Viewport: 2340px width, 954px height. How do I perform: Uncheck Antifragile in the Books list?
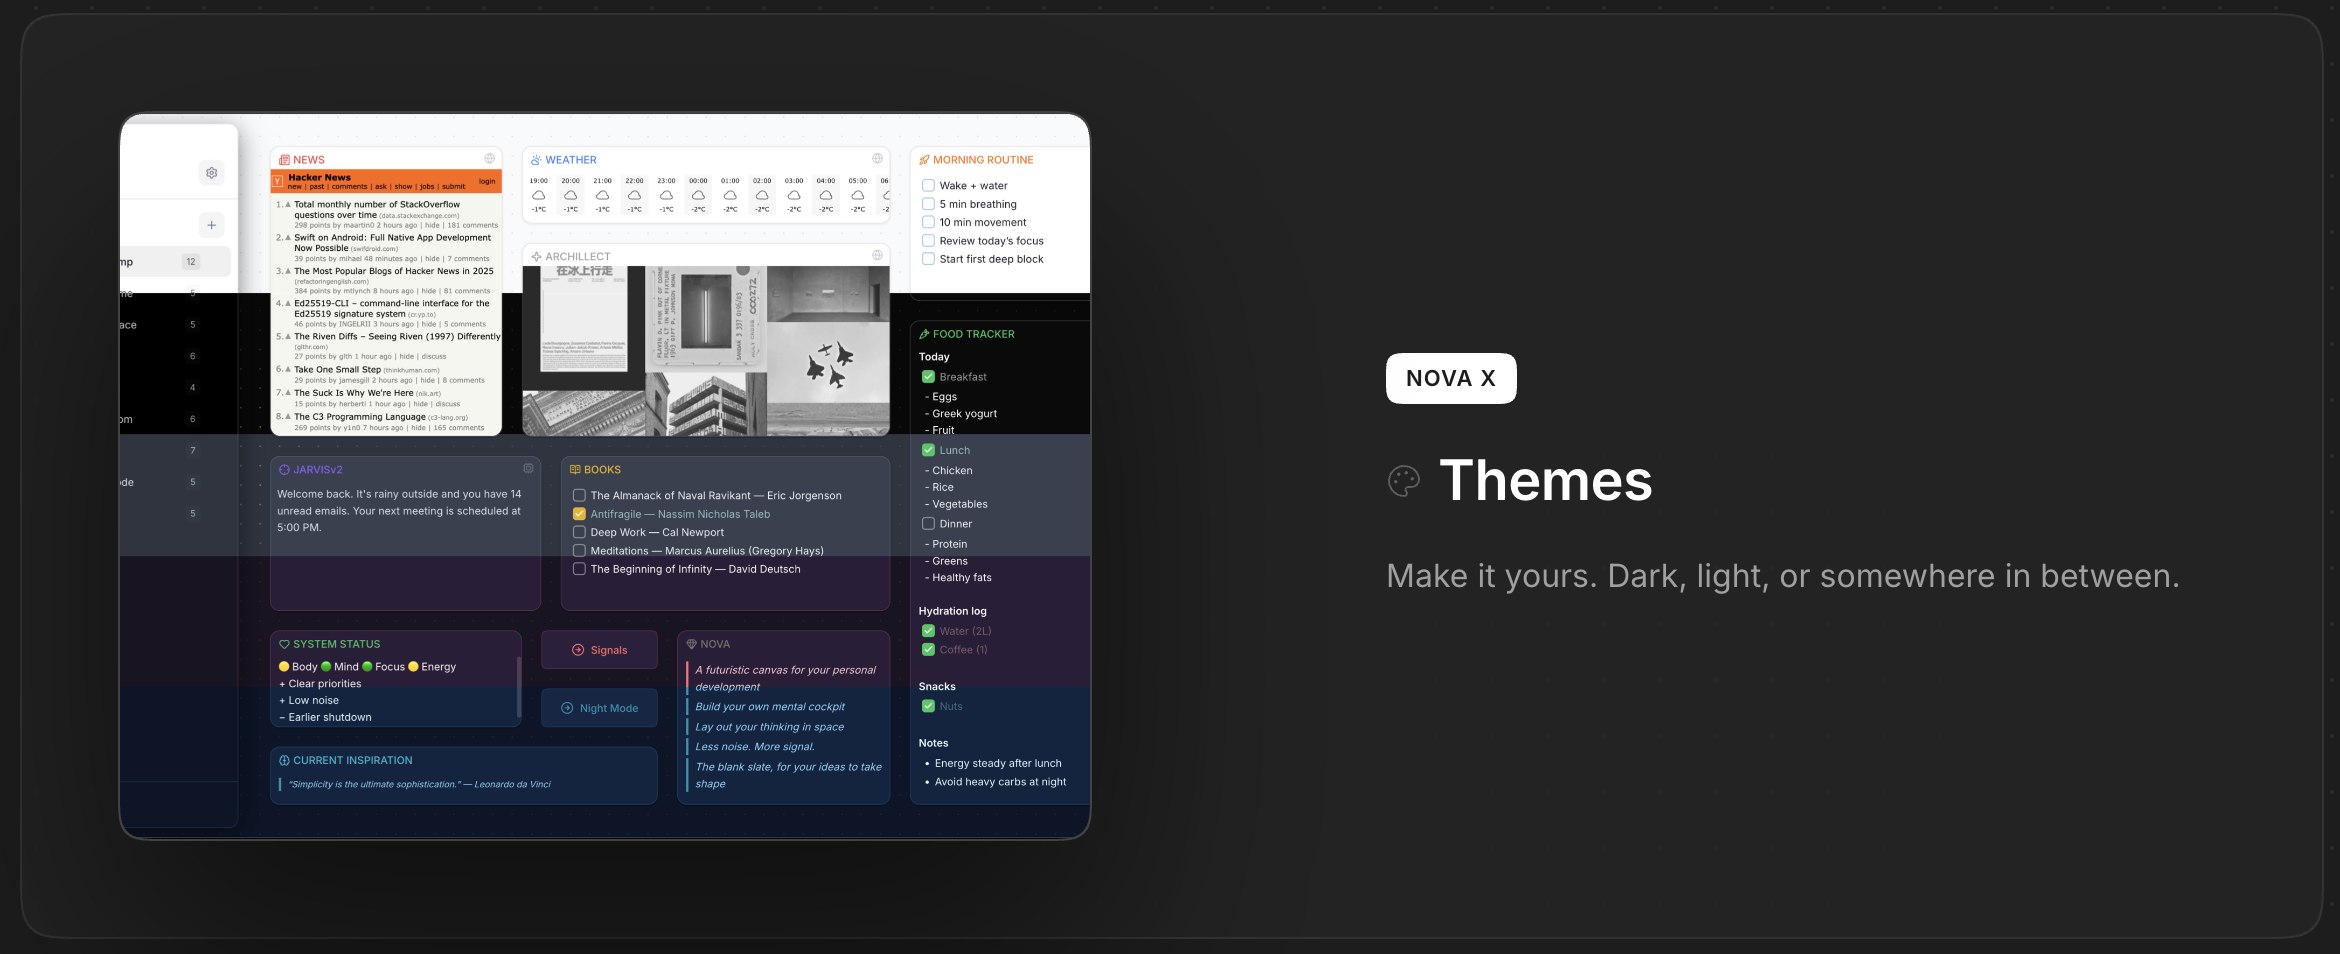point(580,514)
